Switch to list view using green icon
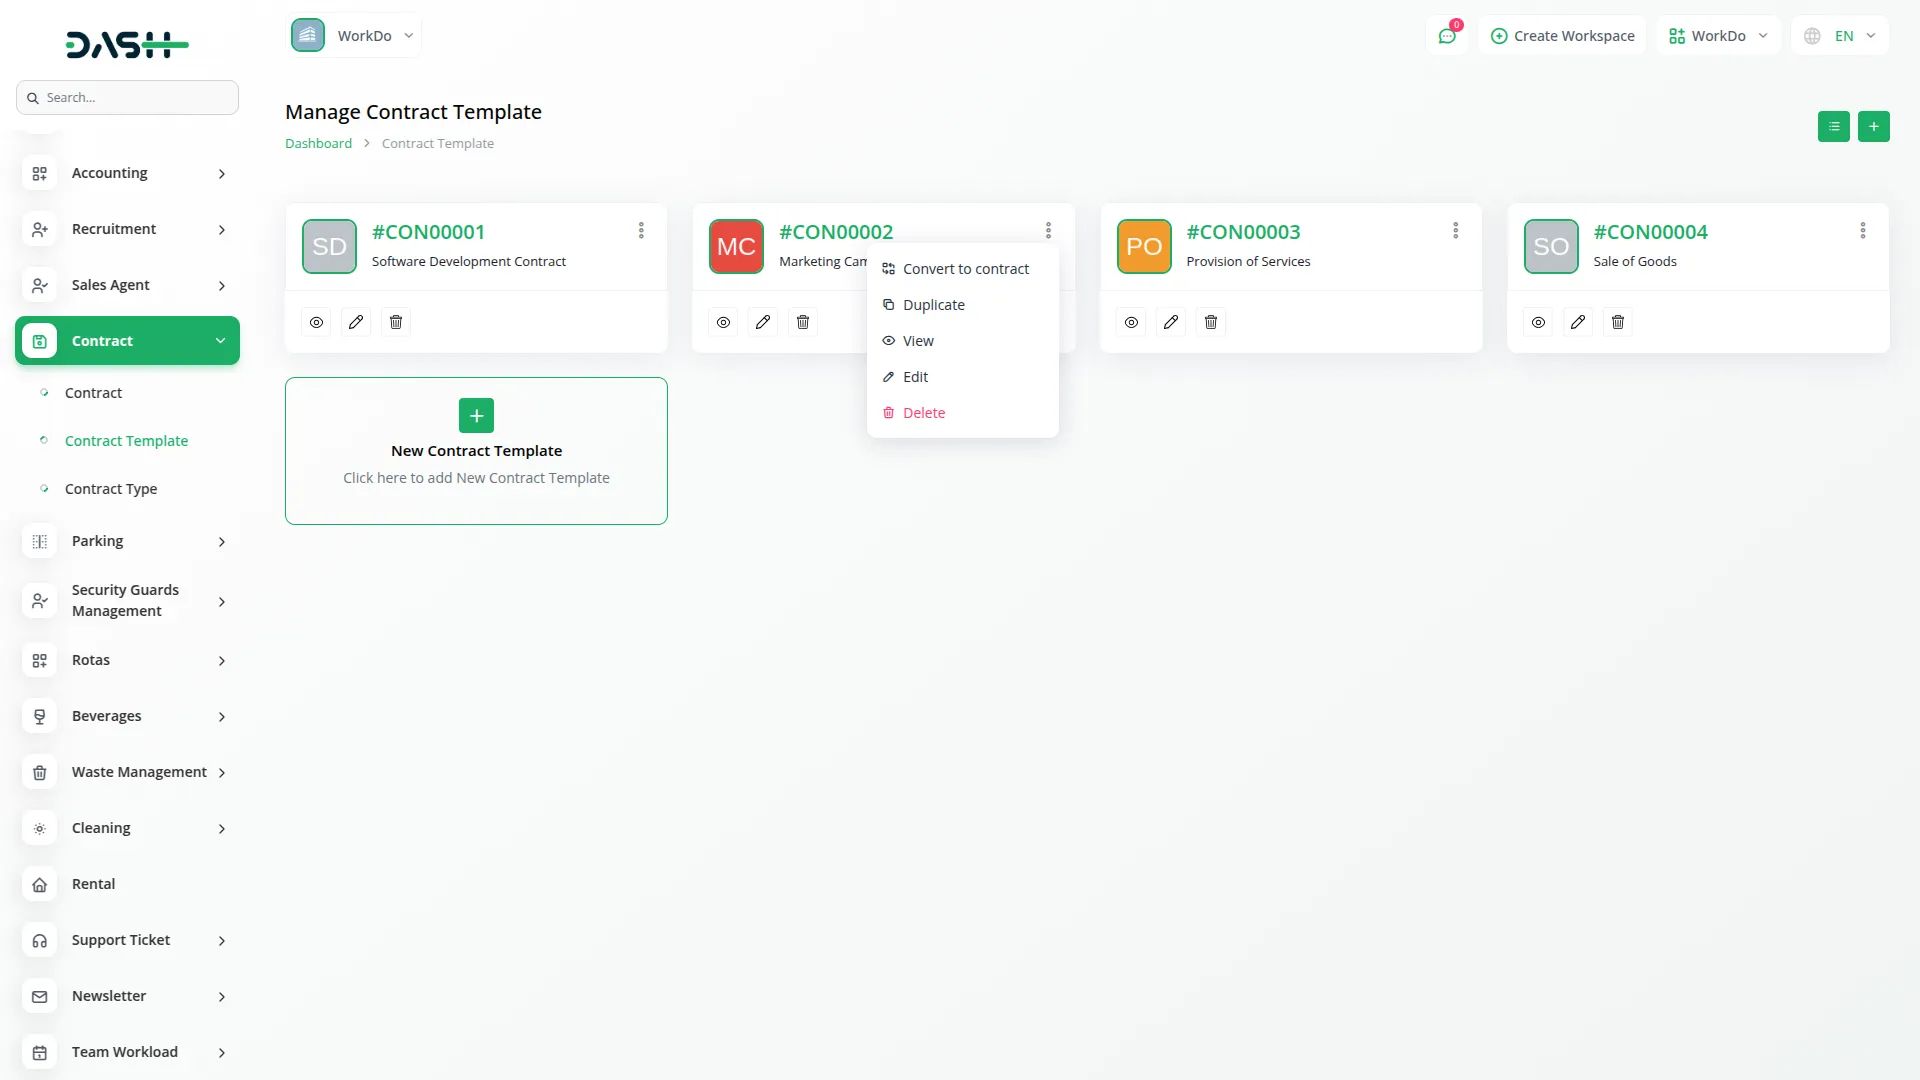 click(1833, 127)
